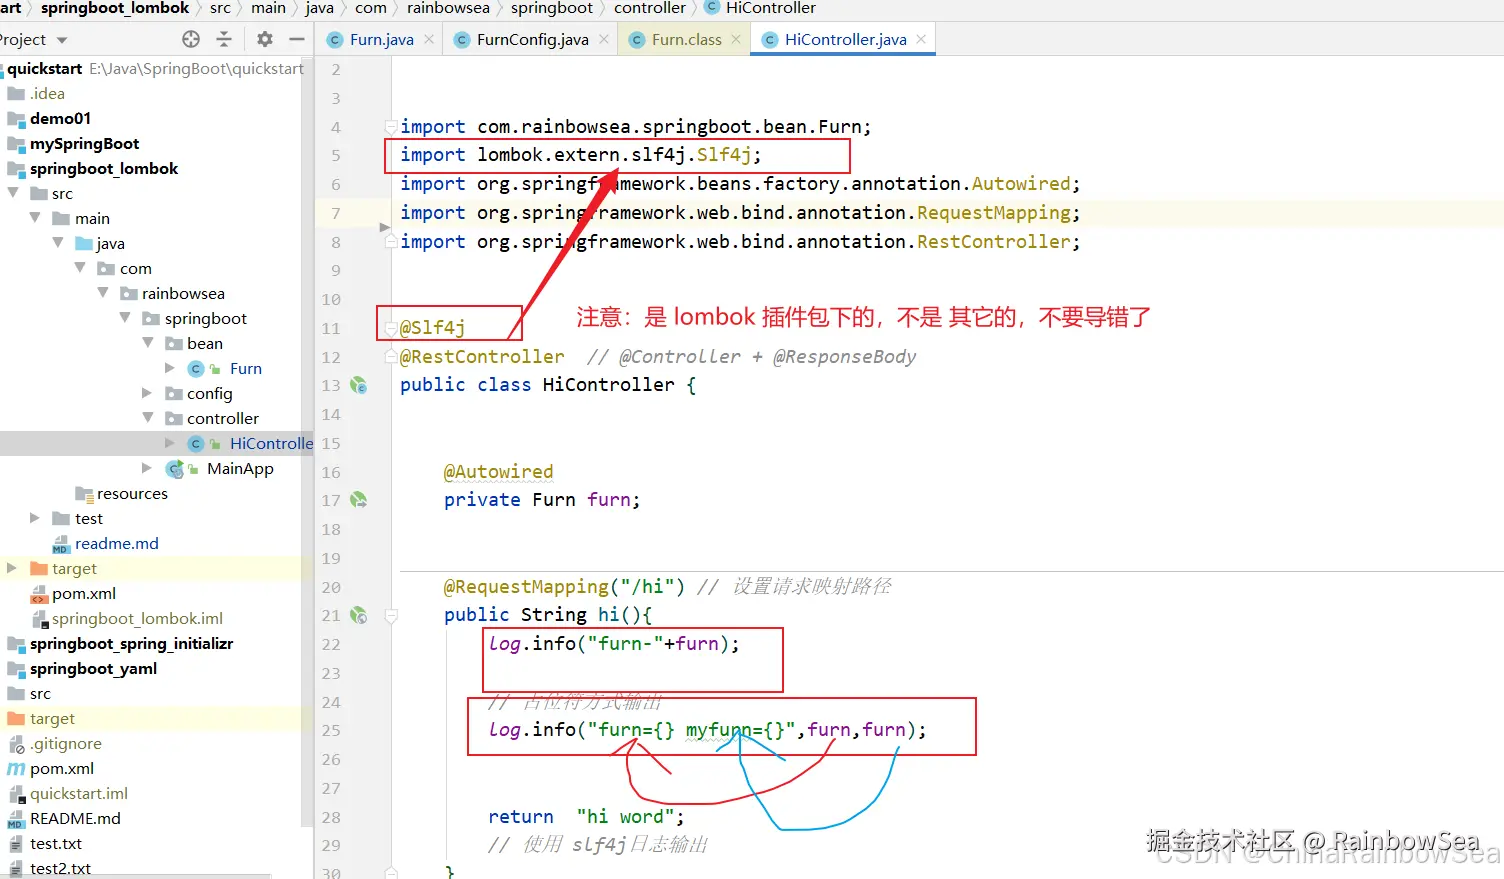Close the Furn.class tab

(x=736, y=39)
